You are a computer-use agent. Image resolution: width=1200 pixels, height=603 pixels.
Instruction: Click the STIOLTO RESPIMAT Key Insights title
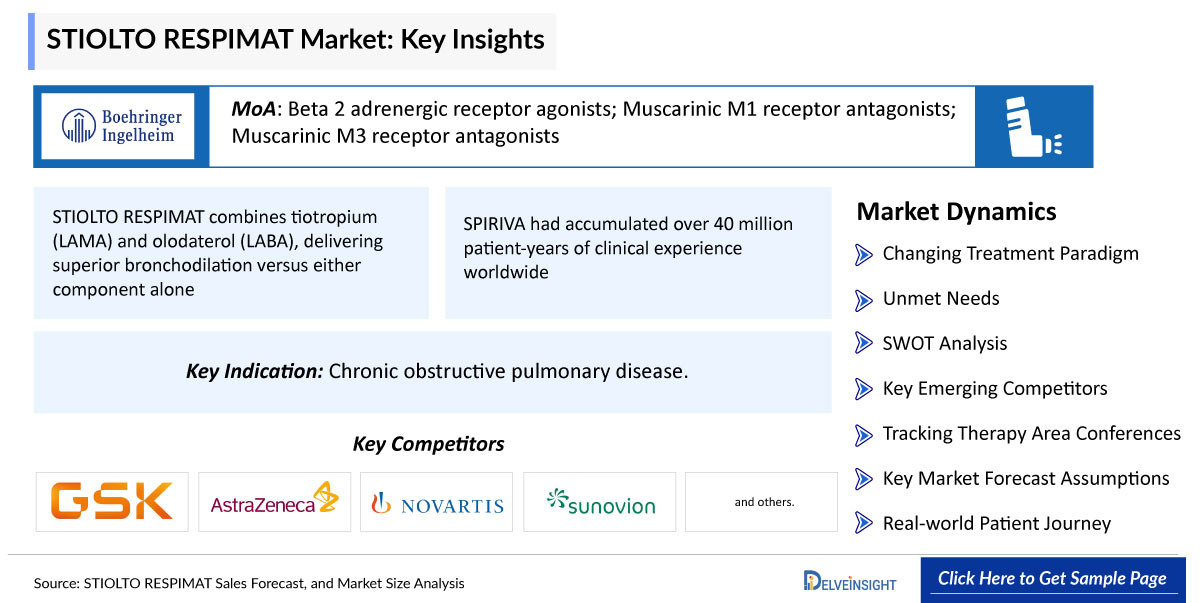[295, 40]
